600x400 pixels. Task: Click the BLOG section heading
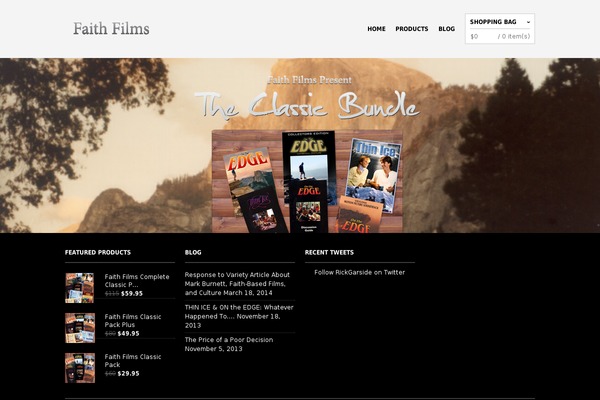point(193,252)
